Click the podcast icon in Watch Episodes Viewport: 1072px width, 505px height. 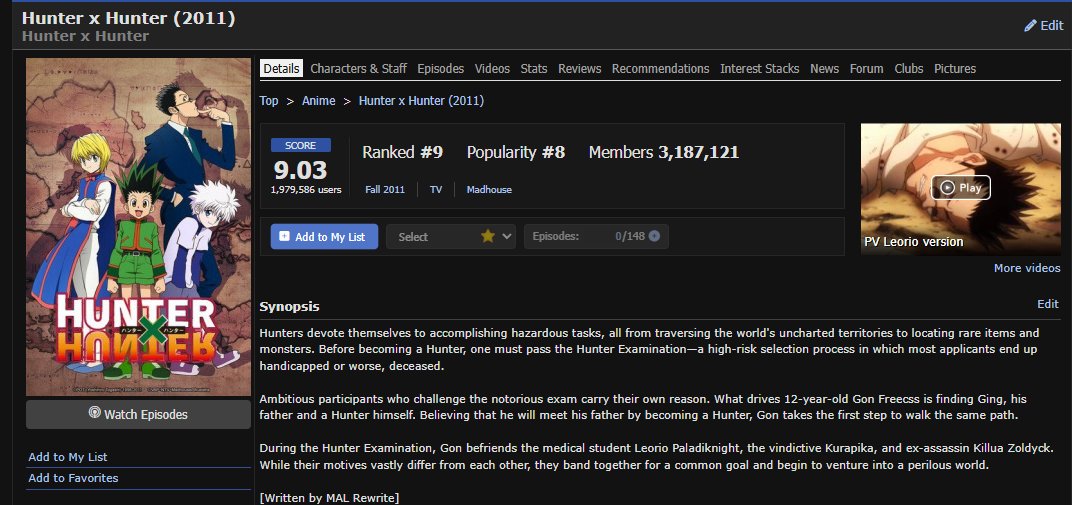coord(94,413)
